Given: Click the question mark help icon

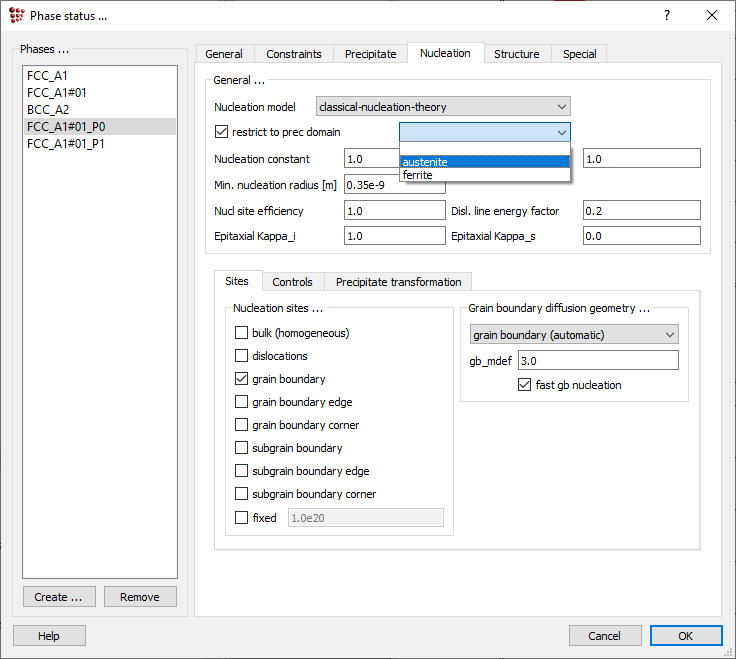Looking at the screenshot, I should tap(666, 15).
